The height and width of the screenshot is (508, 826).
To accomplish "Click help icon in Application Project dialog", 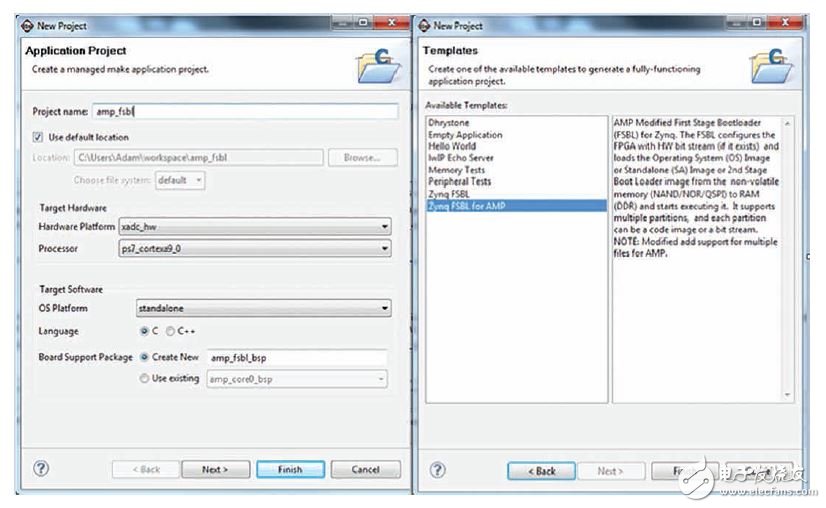I will (x=42, y=468).
